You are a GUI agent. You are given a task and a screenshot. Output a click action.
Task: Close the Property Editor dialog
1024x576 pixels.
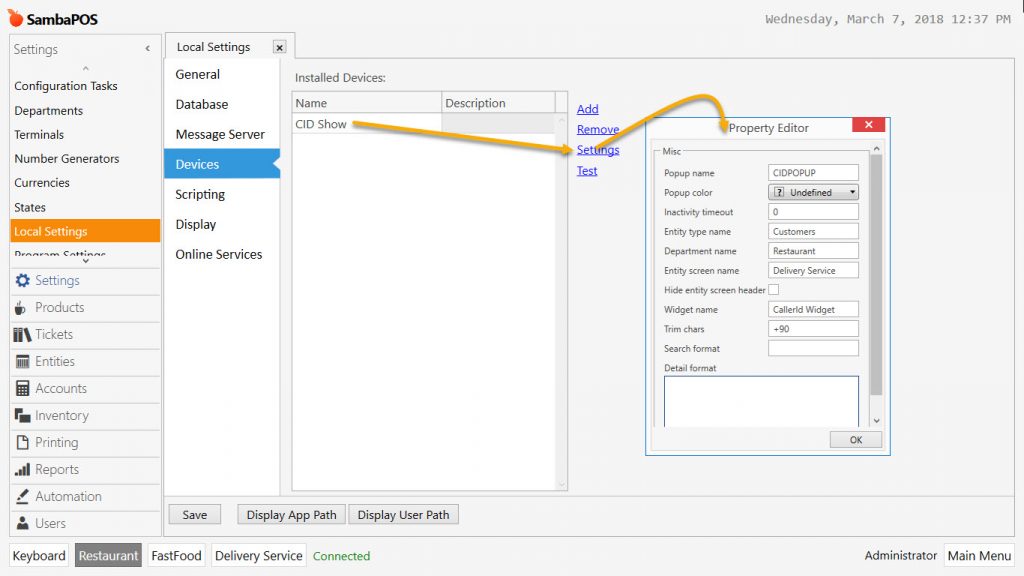[x=869, y=125]
